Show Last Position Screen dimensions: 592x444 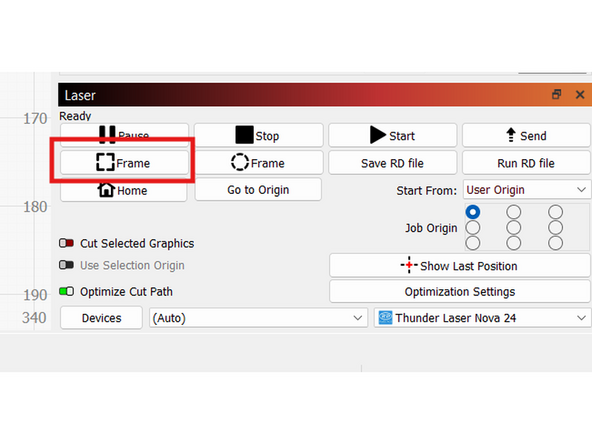coord(459,265)
